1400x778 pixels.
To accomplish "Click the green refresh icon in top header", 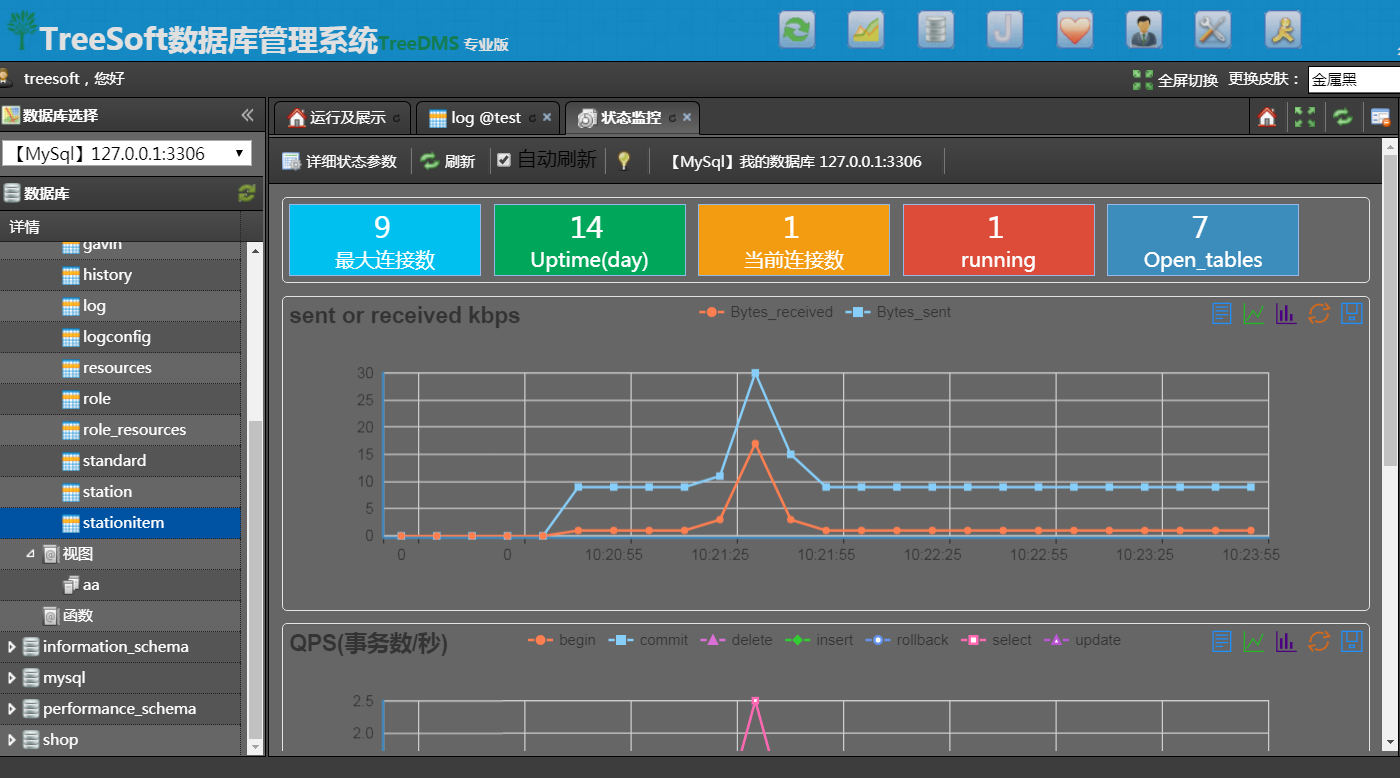I will 797,29.
